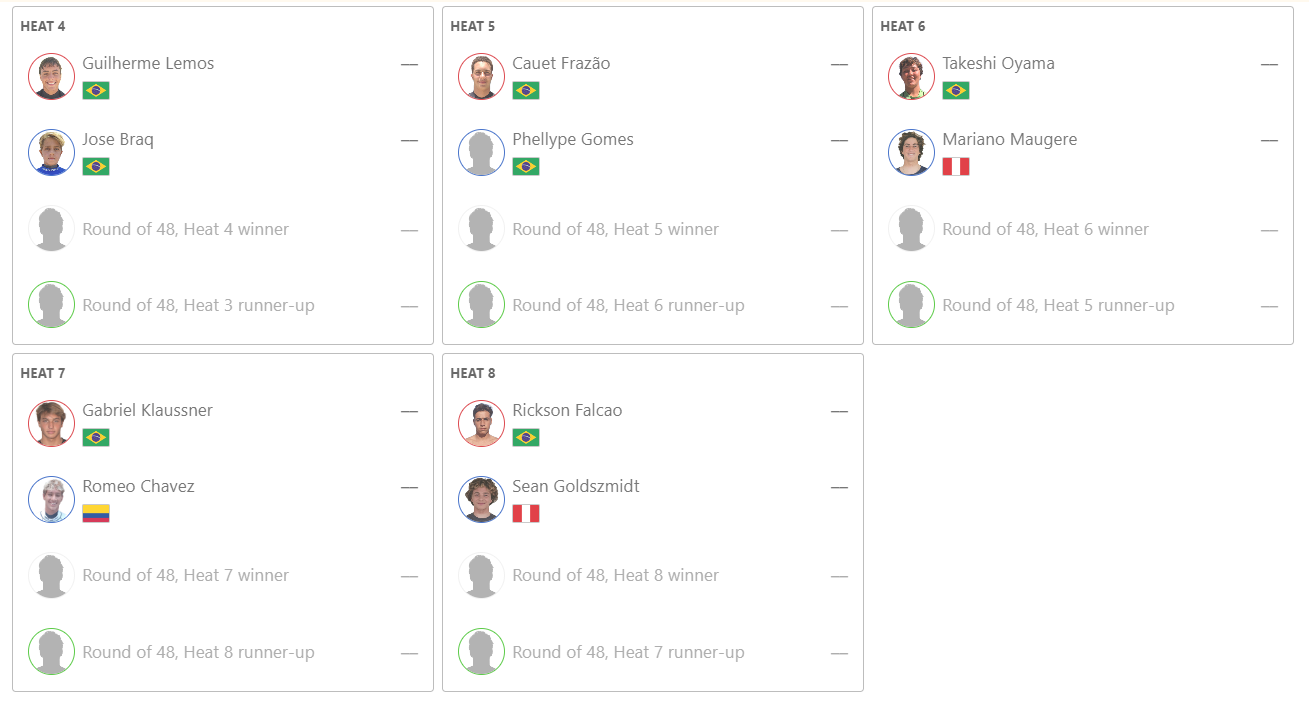Click the Peru flag under Mariano Maugere

[956, 166]
